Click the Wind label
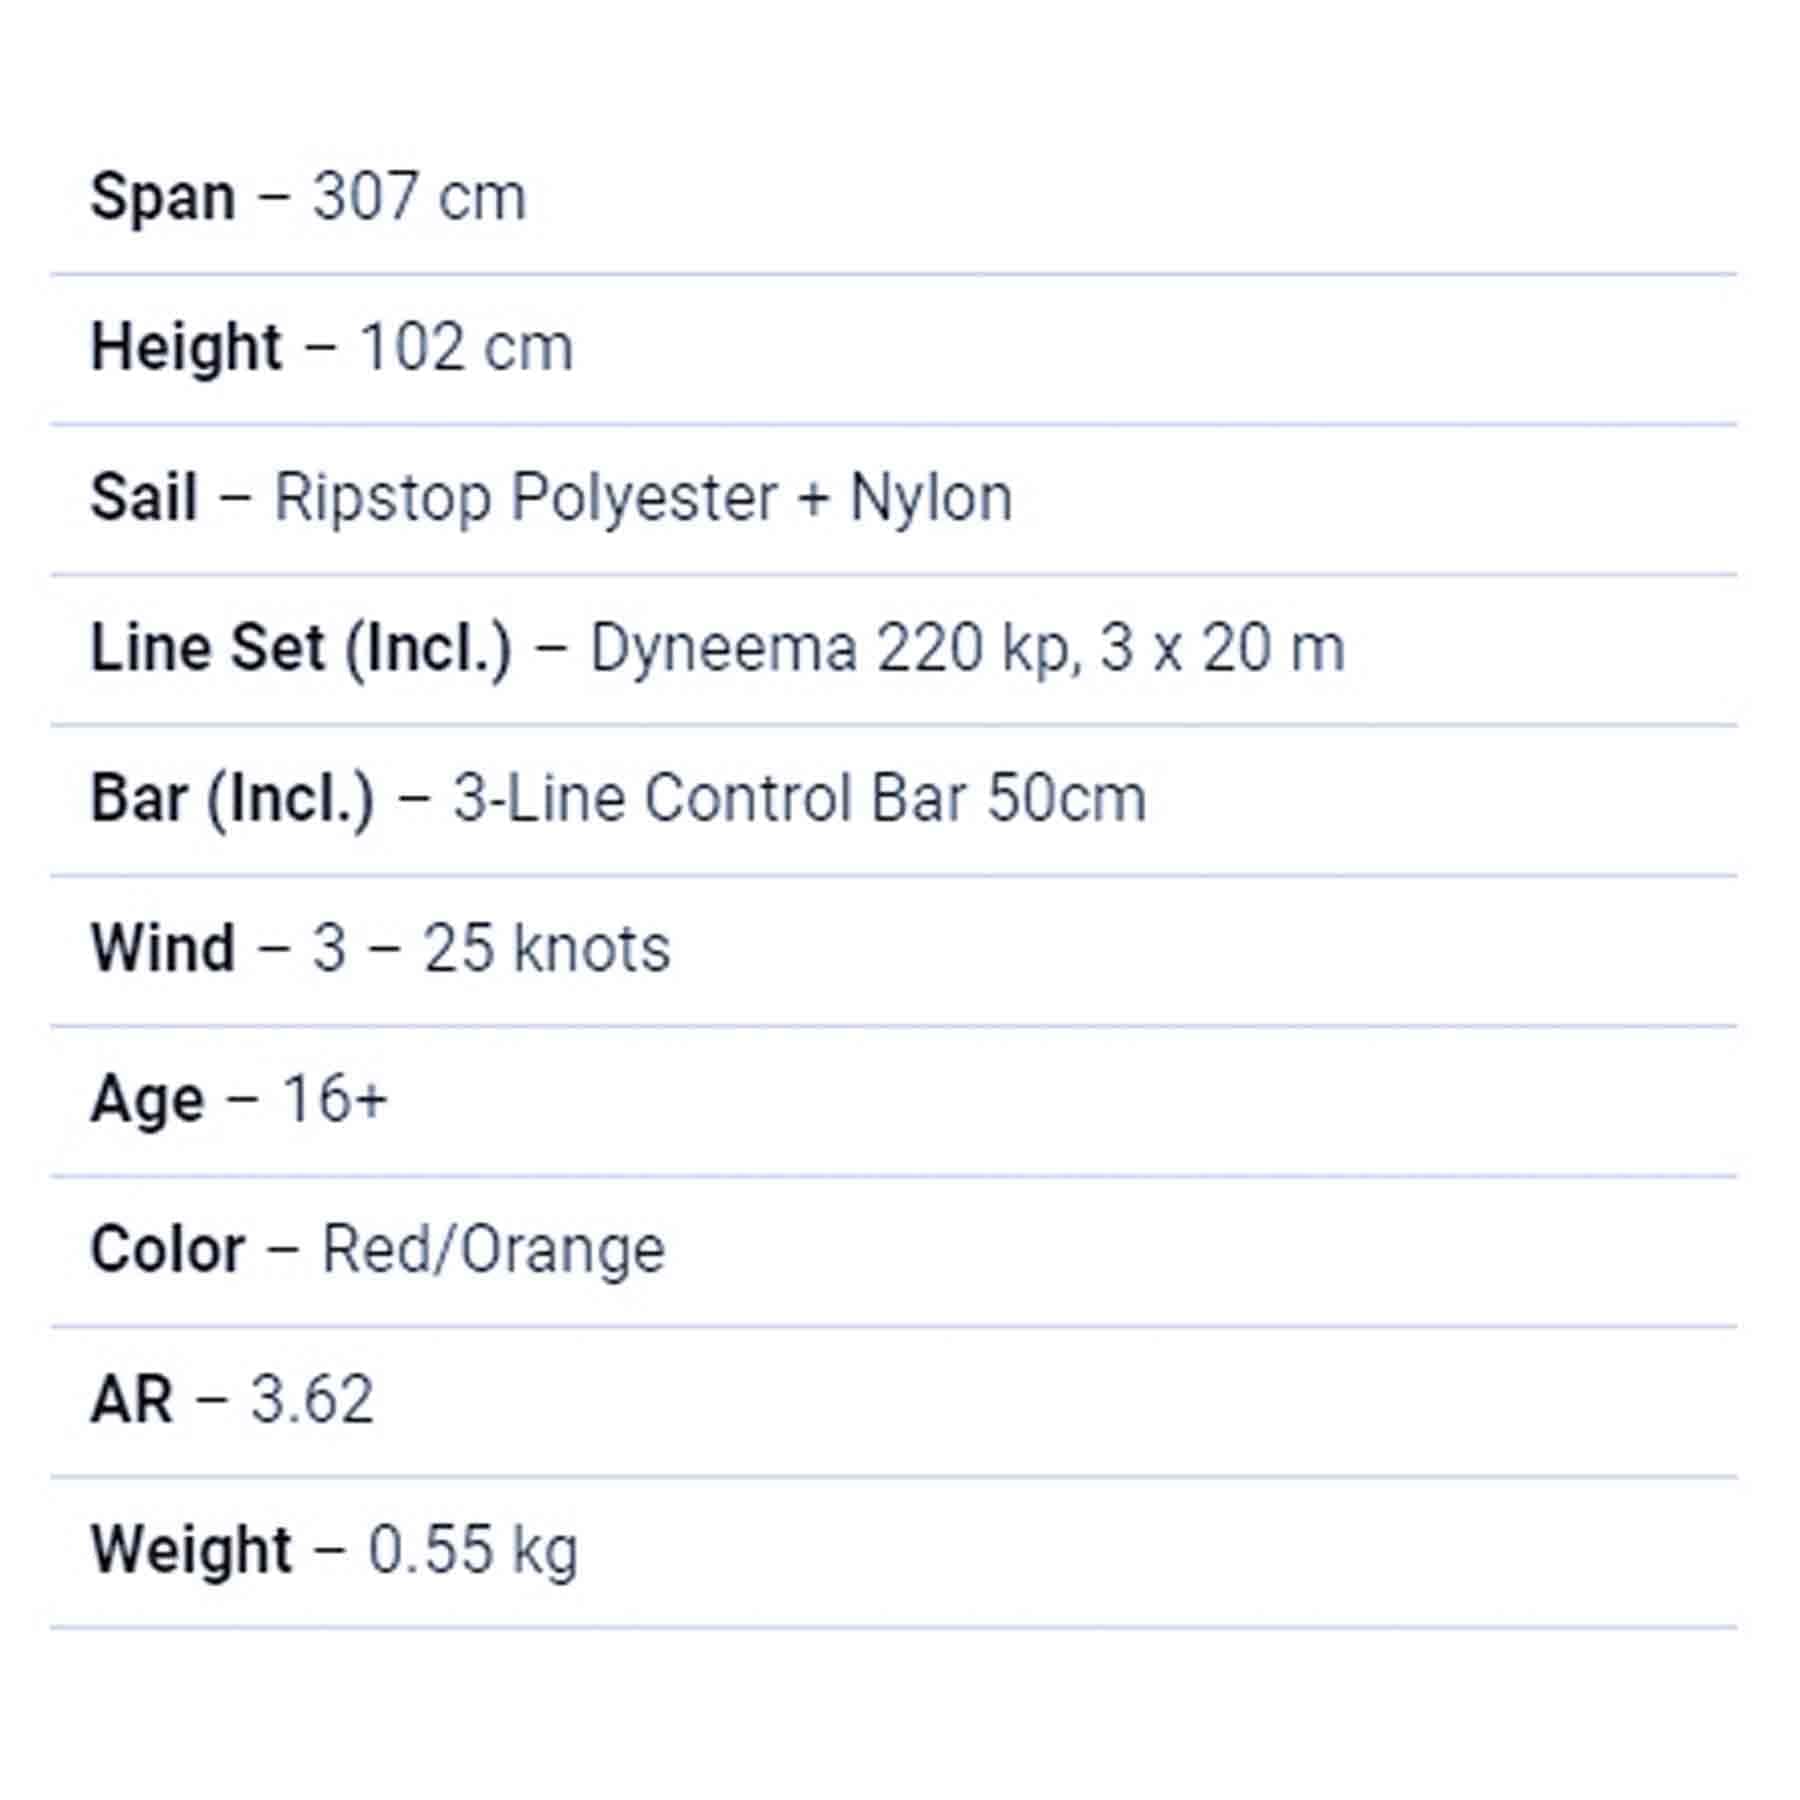Viewport: 1800px width, 1800px height. (x=163, y=948)
